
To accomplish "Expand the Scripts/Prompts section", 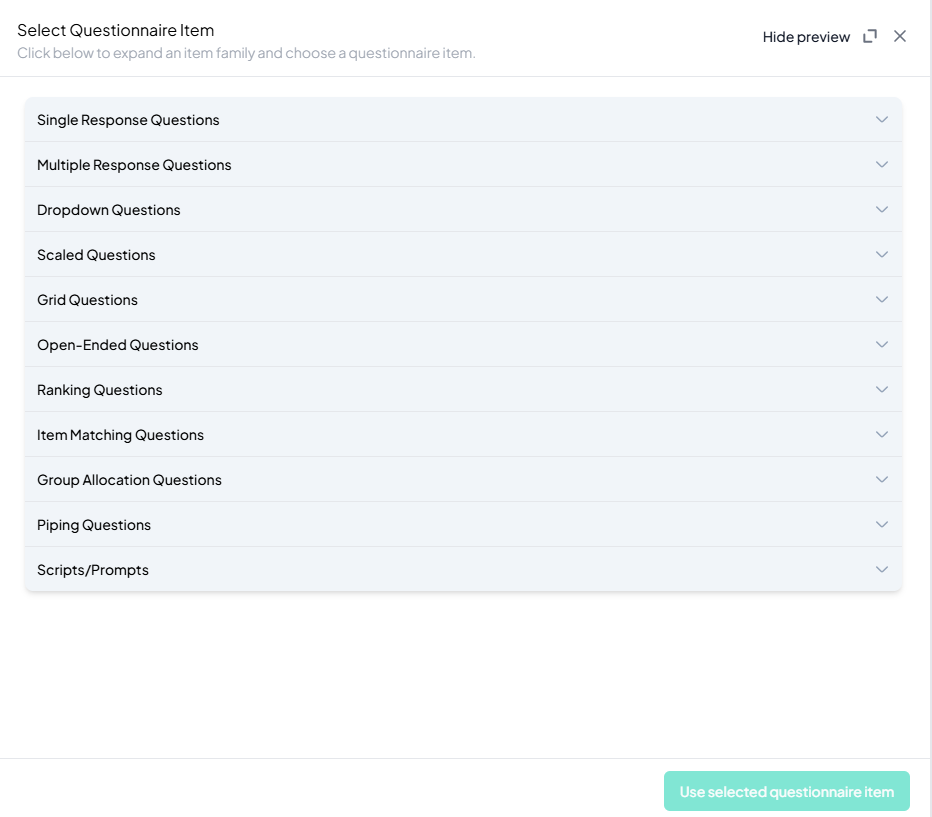I will coord(93,570).
